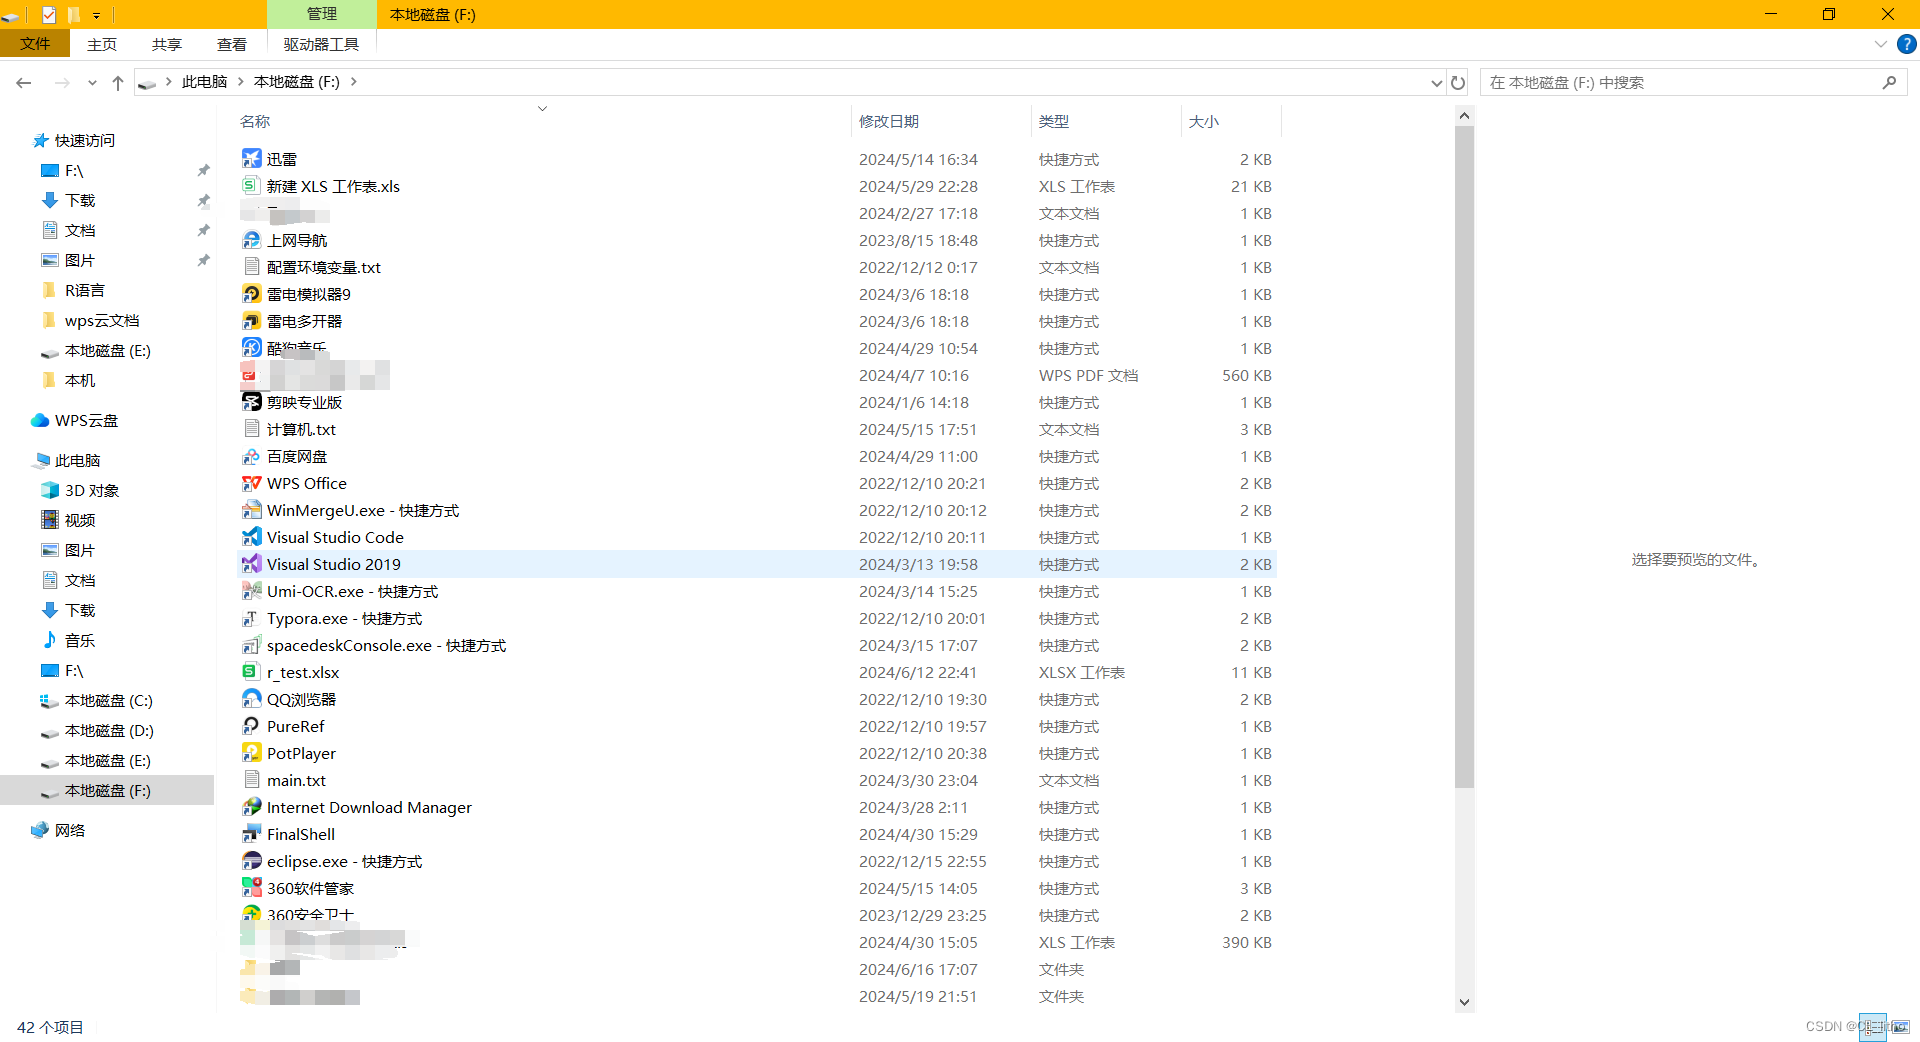Click the Help question mark icon
This screenshot has height=1042, width=1920.
pos(1907,44)
